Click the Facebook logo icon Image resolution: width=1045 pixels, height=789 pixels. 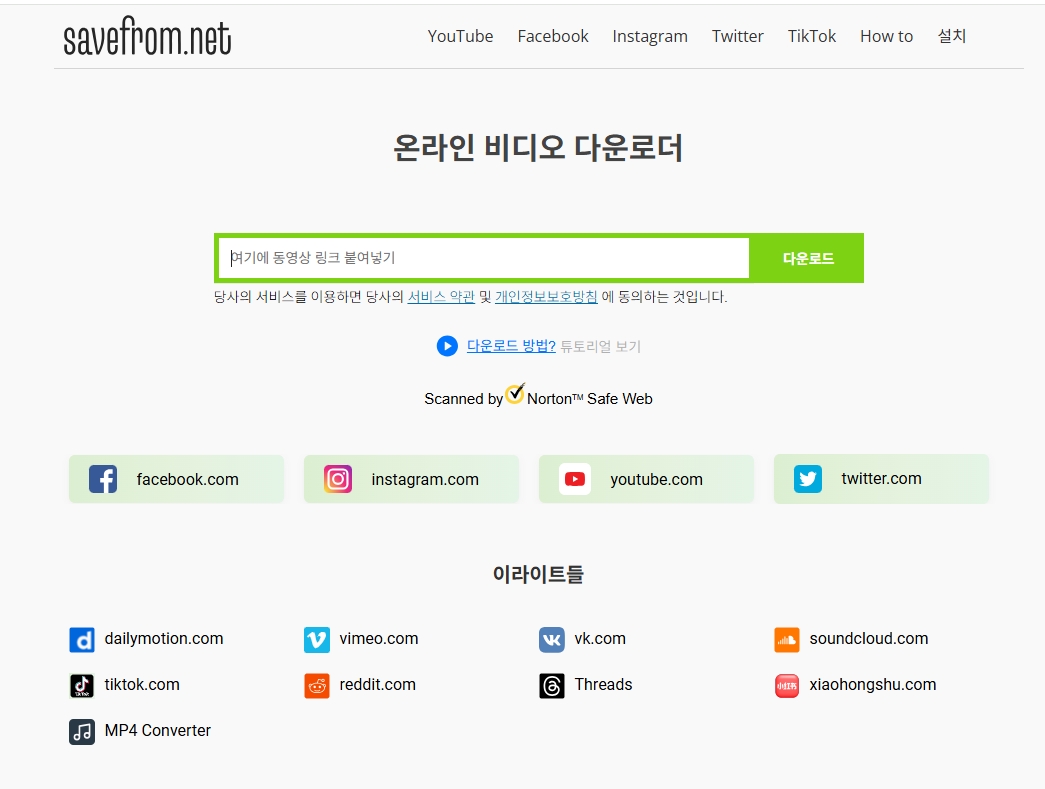click(x=103, y=479)
